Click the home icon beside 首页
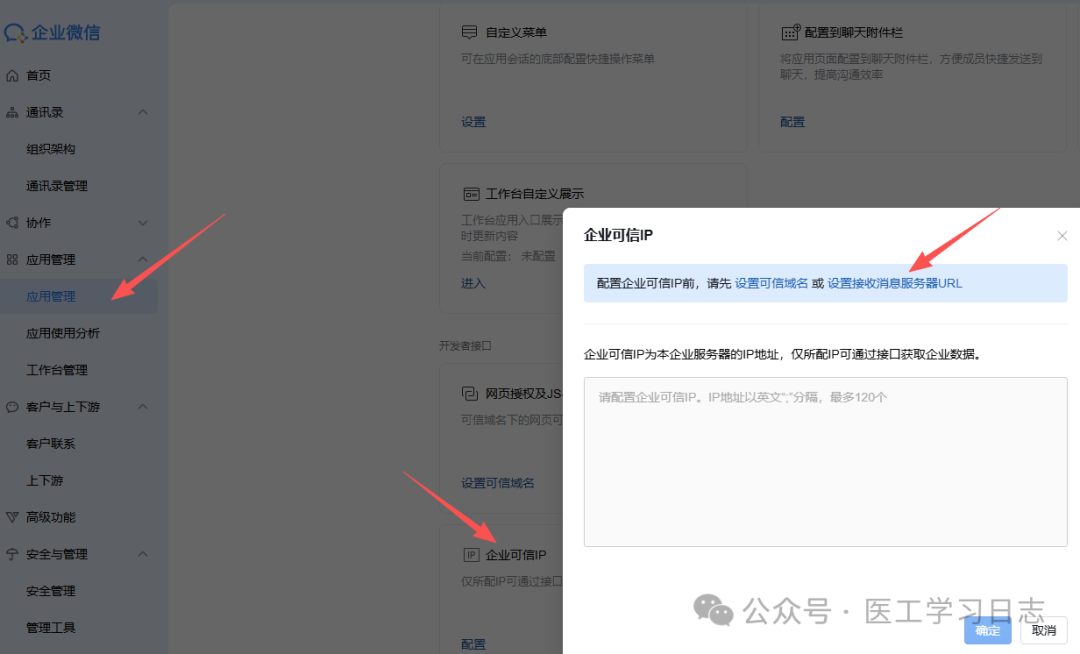The width and height of the screenshot is (1080, 654). [x=14, y=75]
